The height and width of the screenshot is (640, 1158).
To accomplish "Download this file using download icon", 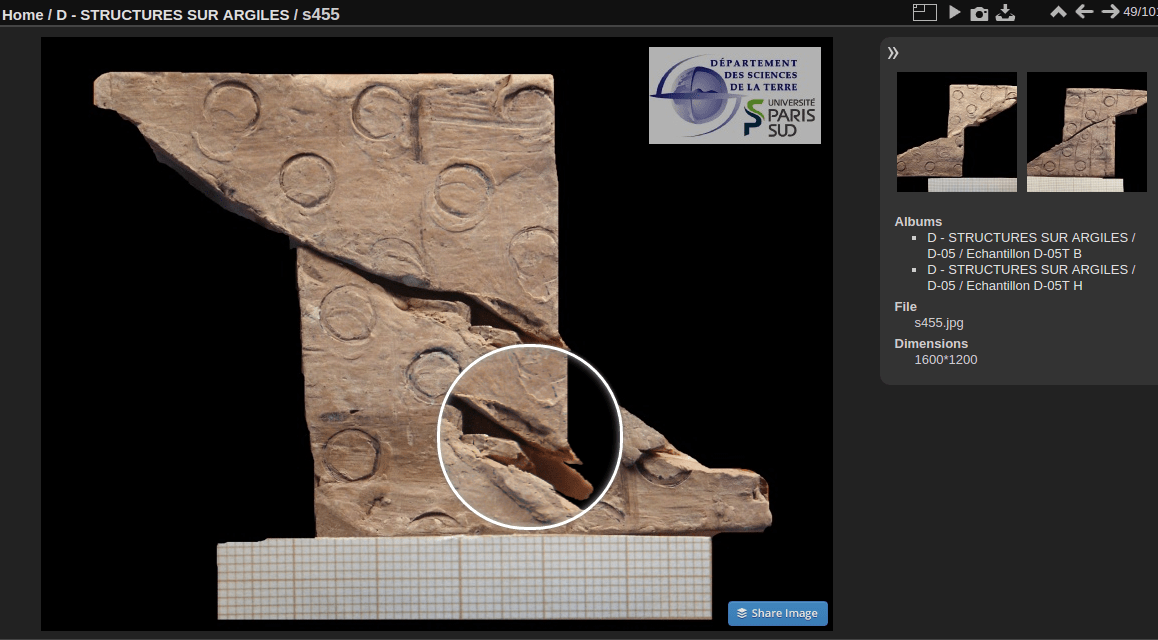I will pos(1006,12).
